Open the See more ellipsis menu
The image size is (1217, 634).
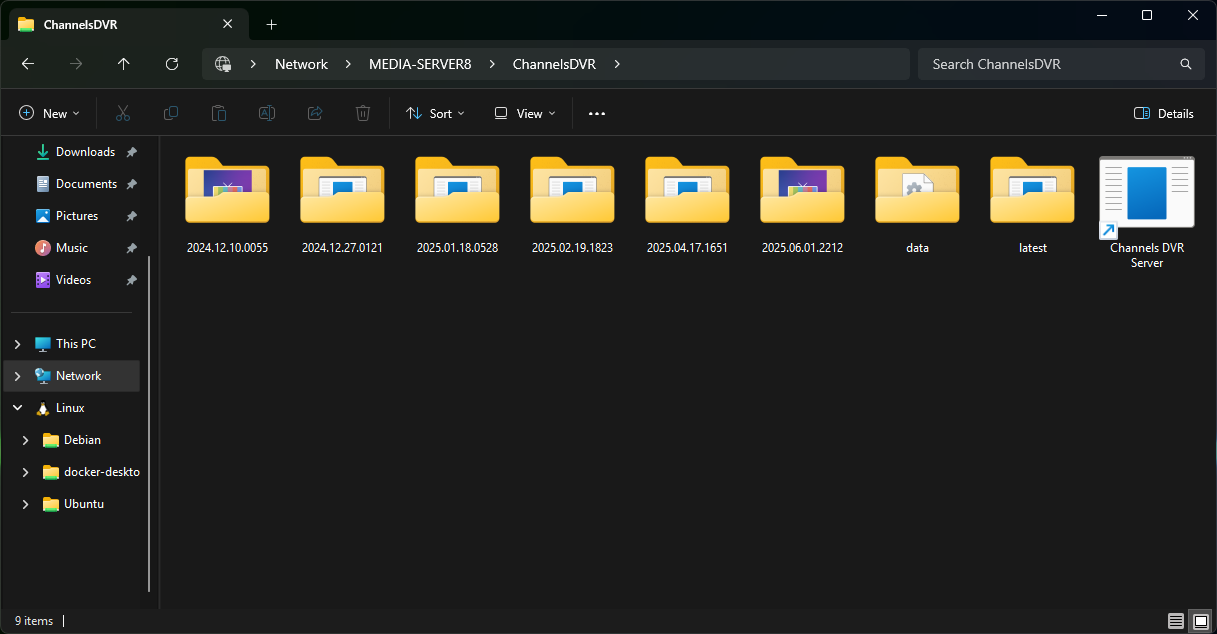pyautogui.click(x=597, y=114)
